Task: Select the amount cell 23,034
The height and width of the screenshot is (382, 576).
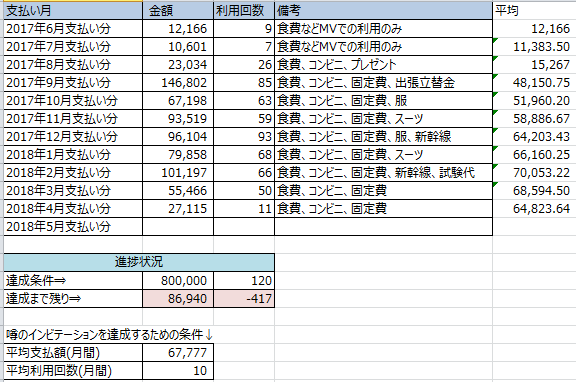Action: (x=178, y=65)
